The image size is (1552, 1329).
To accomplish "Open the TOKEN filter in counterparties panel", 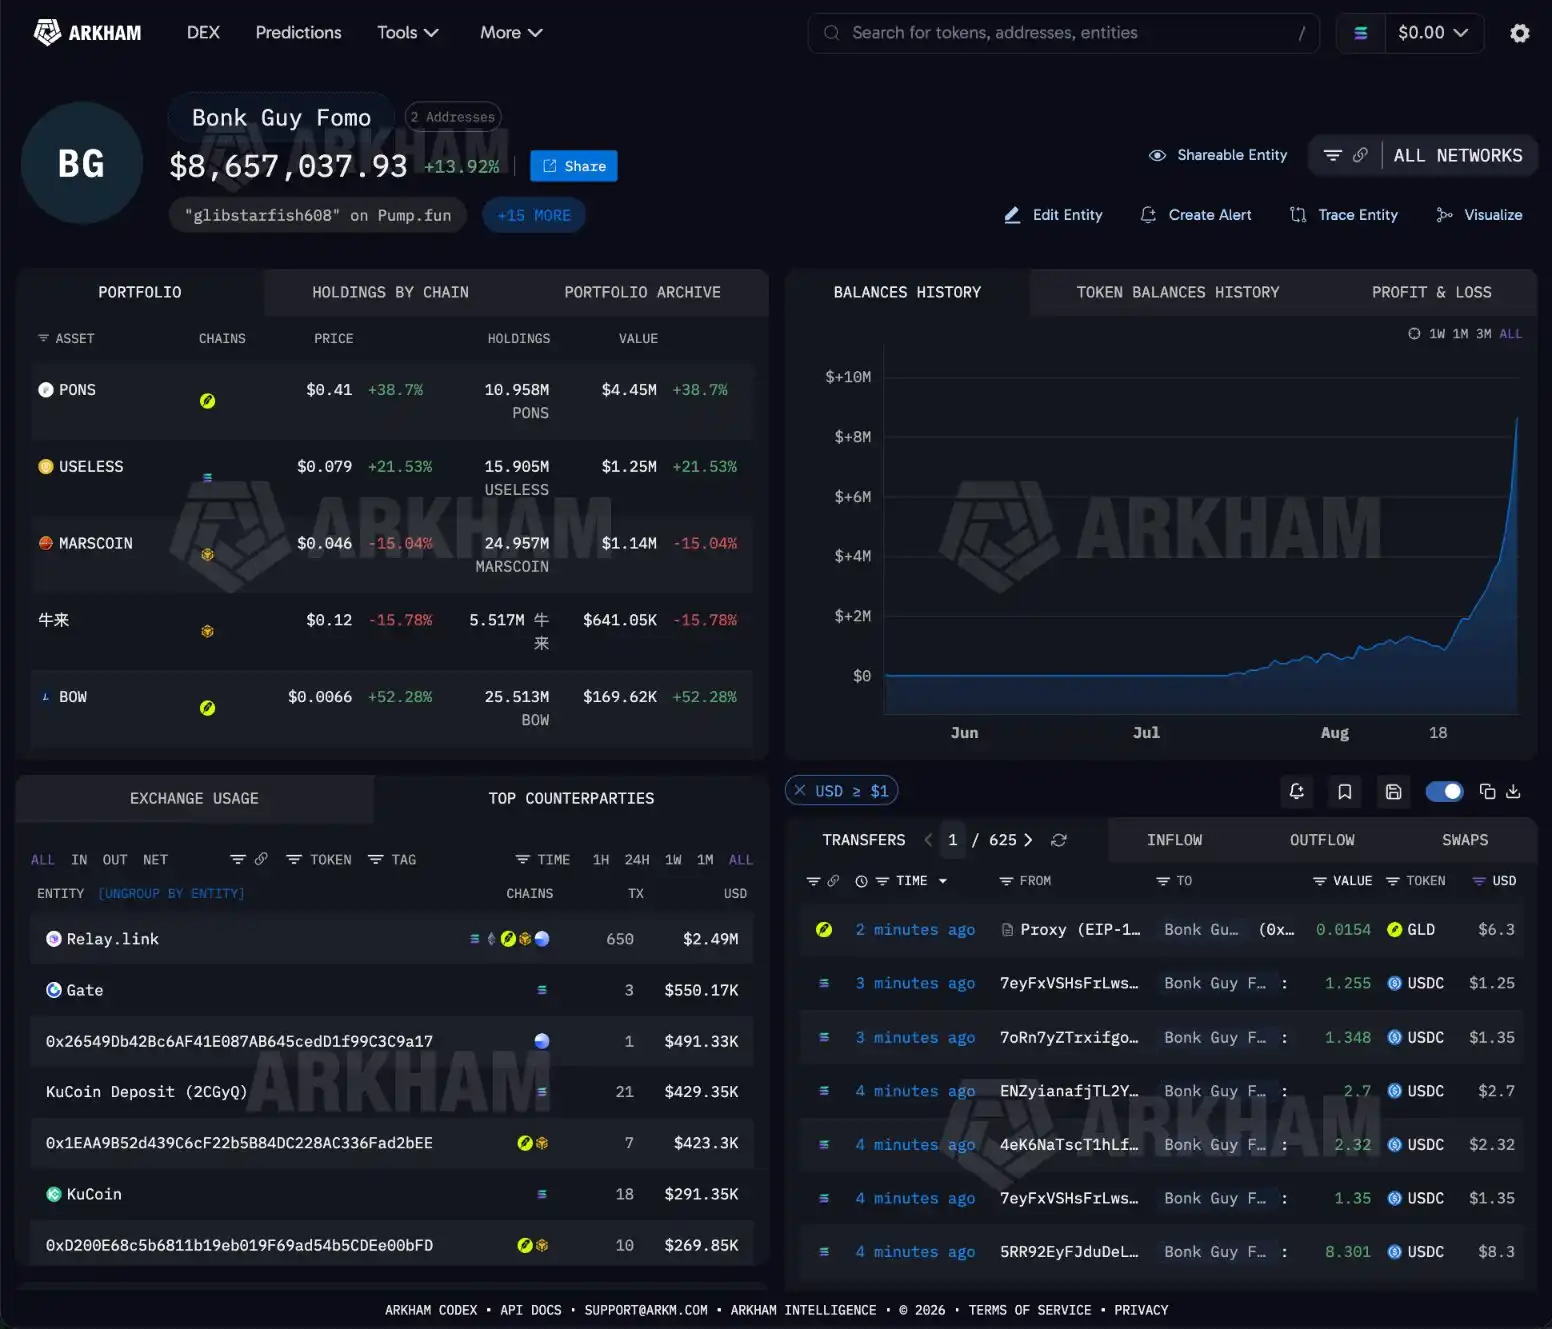I will click(319, 860).
